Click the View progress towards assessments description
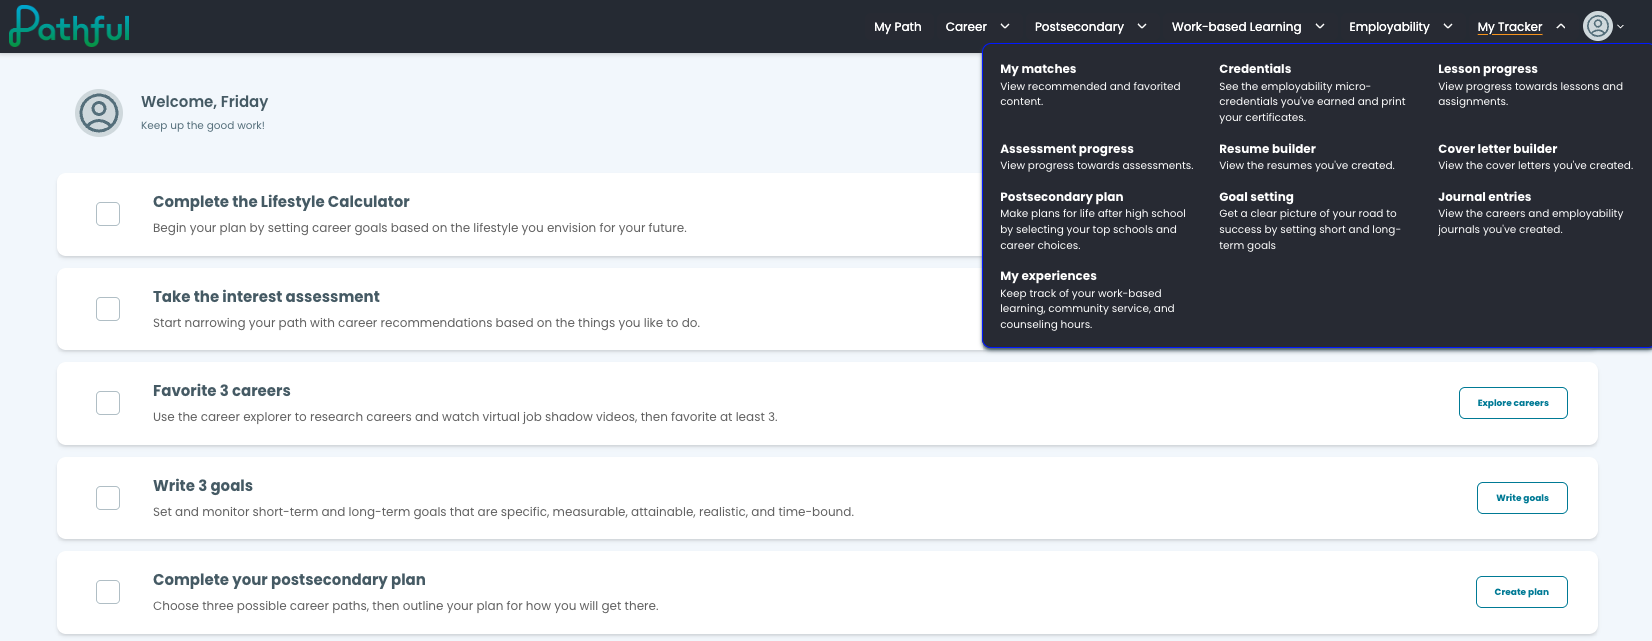This screenshot has width=1652, height=641. tap(1096, 166)
